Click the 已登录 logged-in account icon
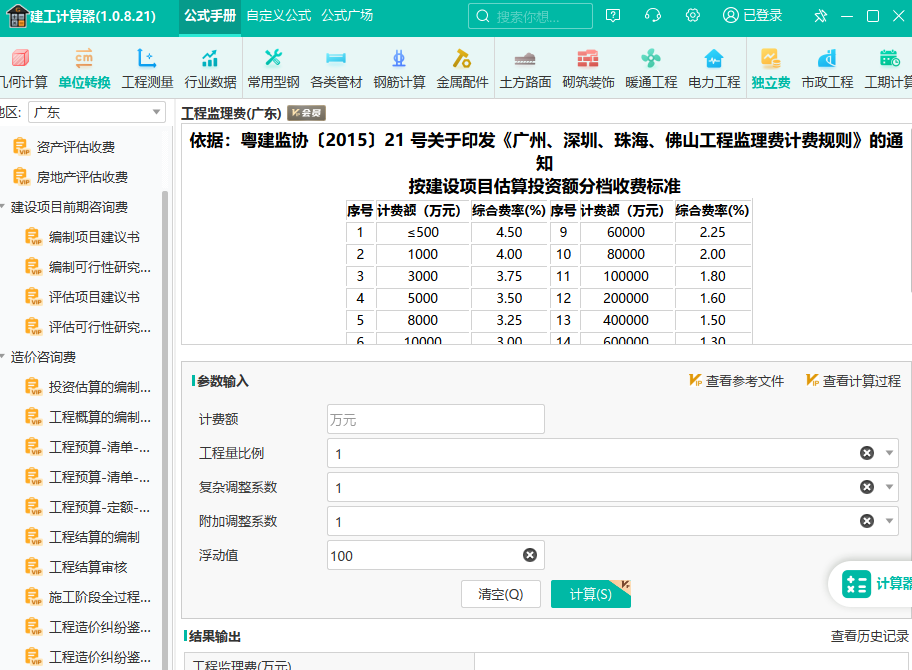This screenshot has height=670, width=912. (752, 16)
